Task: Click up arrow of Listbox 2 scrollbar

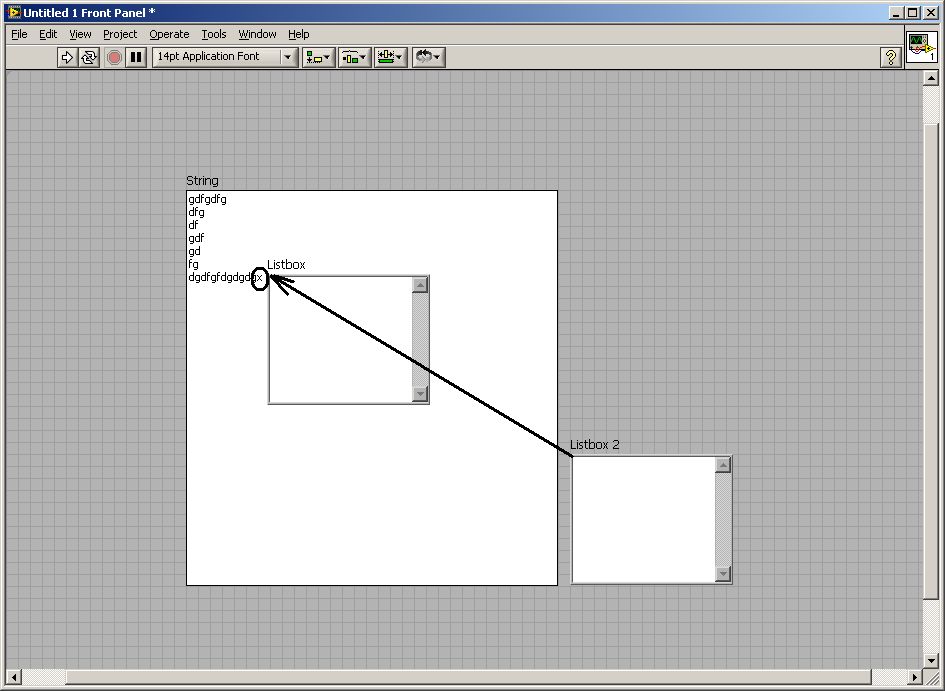Action: [x=723, y=464]
